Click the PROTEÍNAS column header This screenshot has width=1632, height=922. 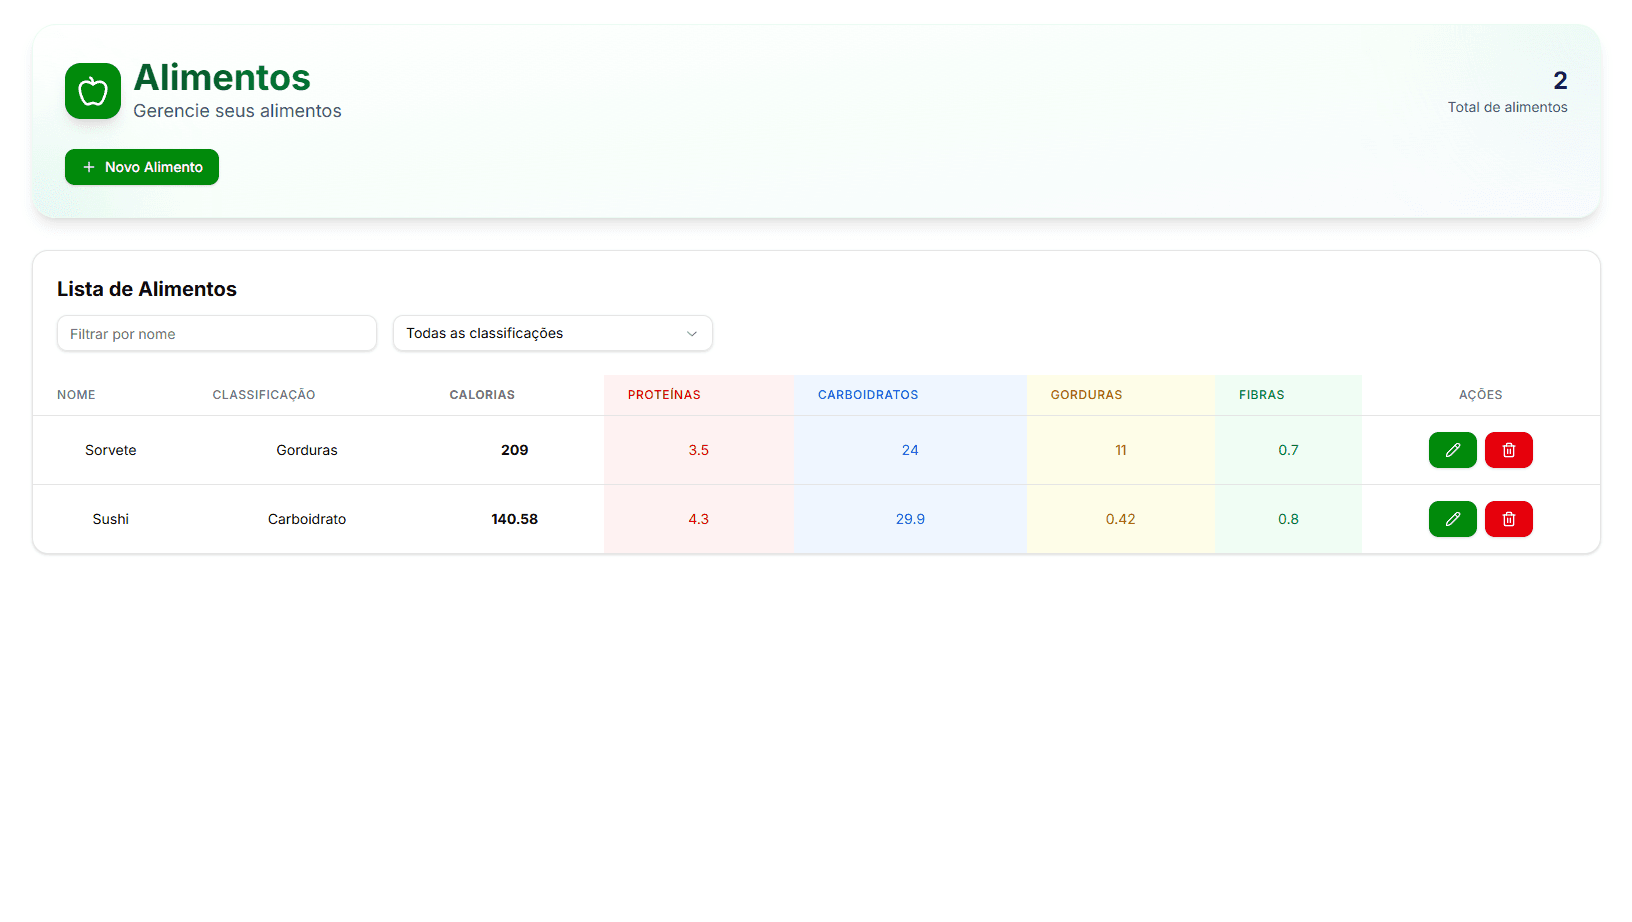click(664, 395)
